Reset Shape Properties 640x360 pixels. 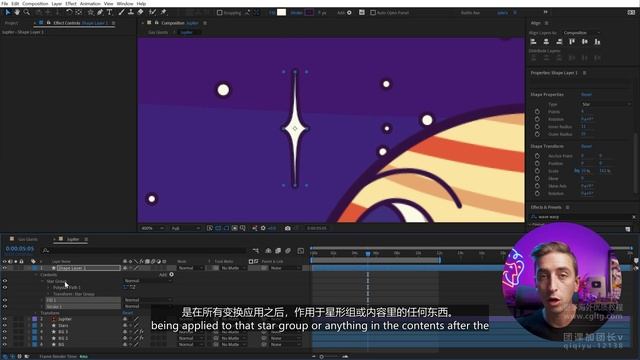click(x=586, y=94)
